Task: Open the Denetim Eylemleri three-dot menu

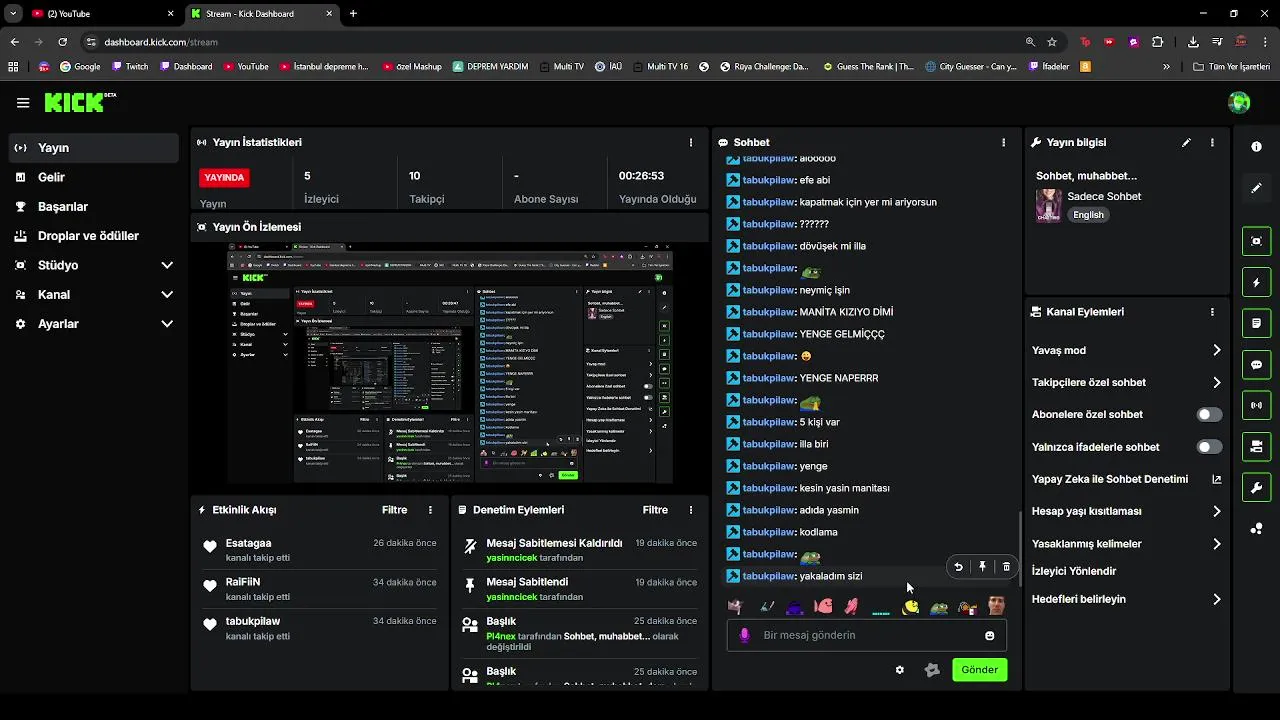Action: point(690,510)
